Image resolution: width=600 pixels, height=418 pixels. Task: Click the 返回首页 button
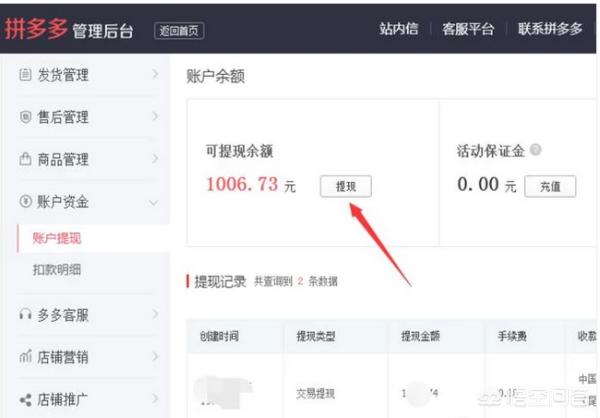[180, 30]
